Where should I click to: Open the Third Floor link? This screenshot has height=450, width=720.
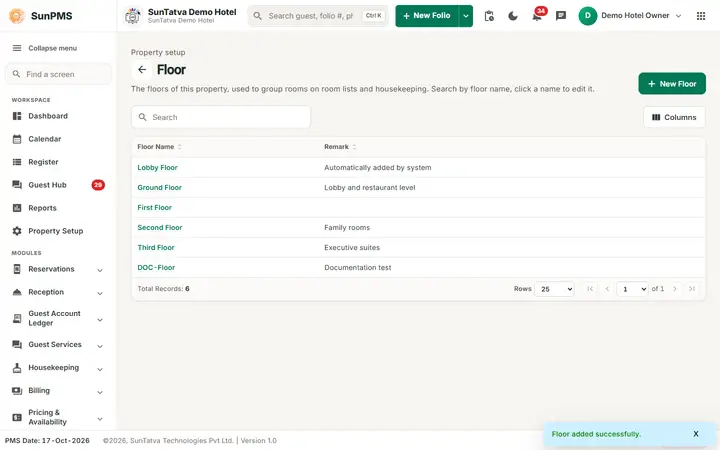tap(156, 248)
